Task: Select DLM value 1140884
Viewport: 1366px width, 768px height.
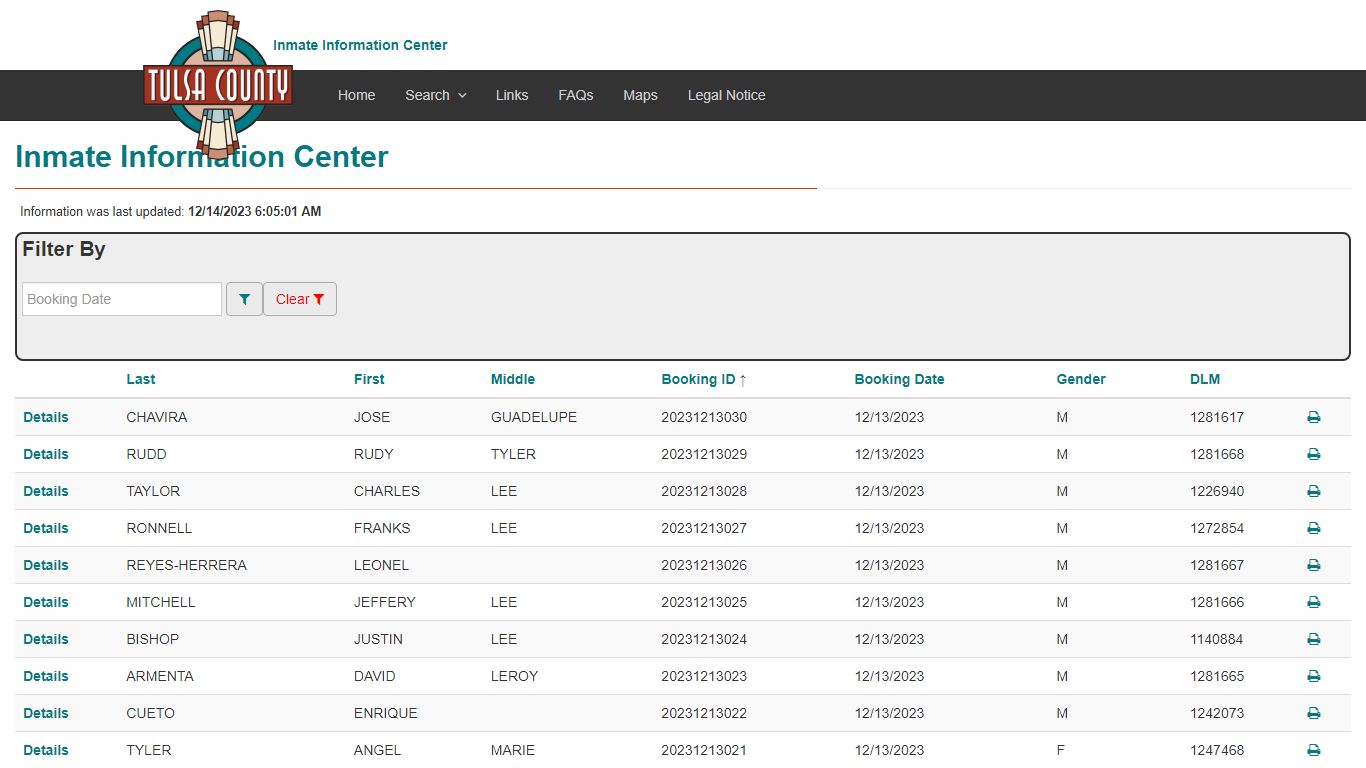Action: tap(1217, 639)
